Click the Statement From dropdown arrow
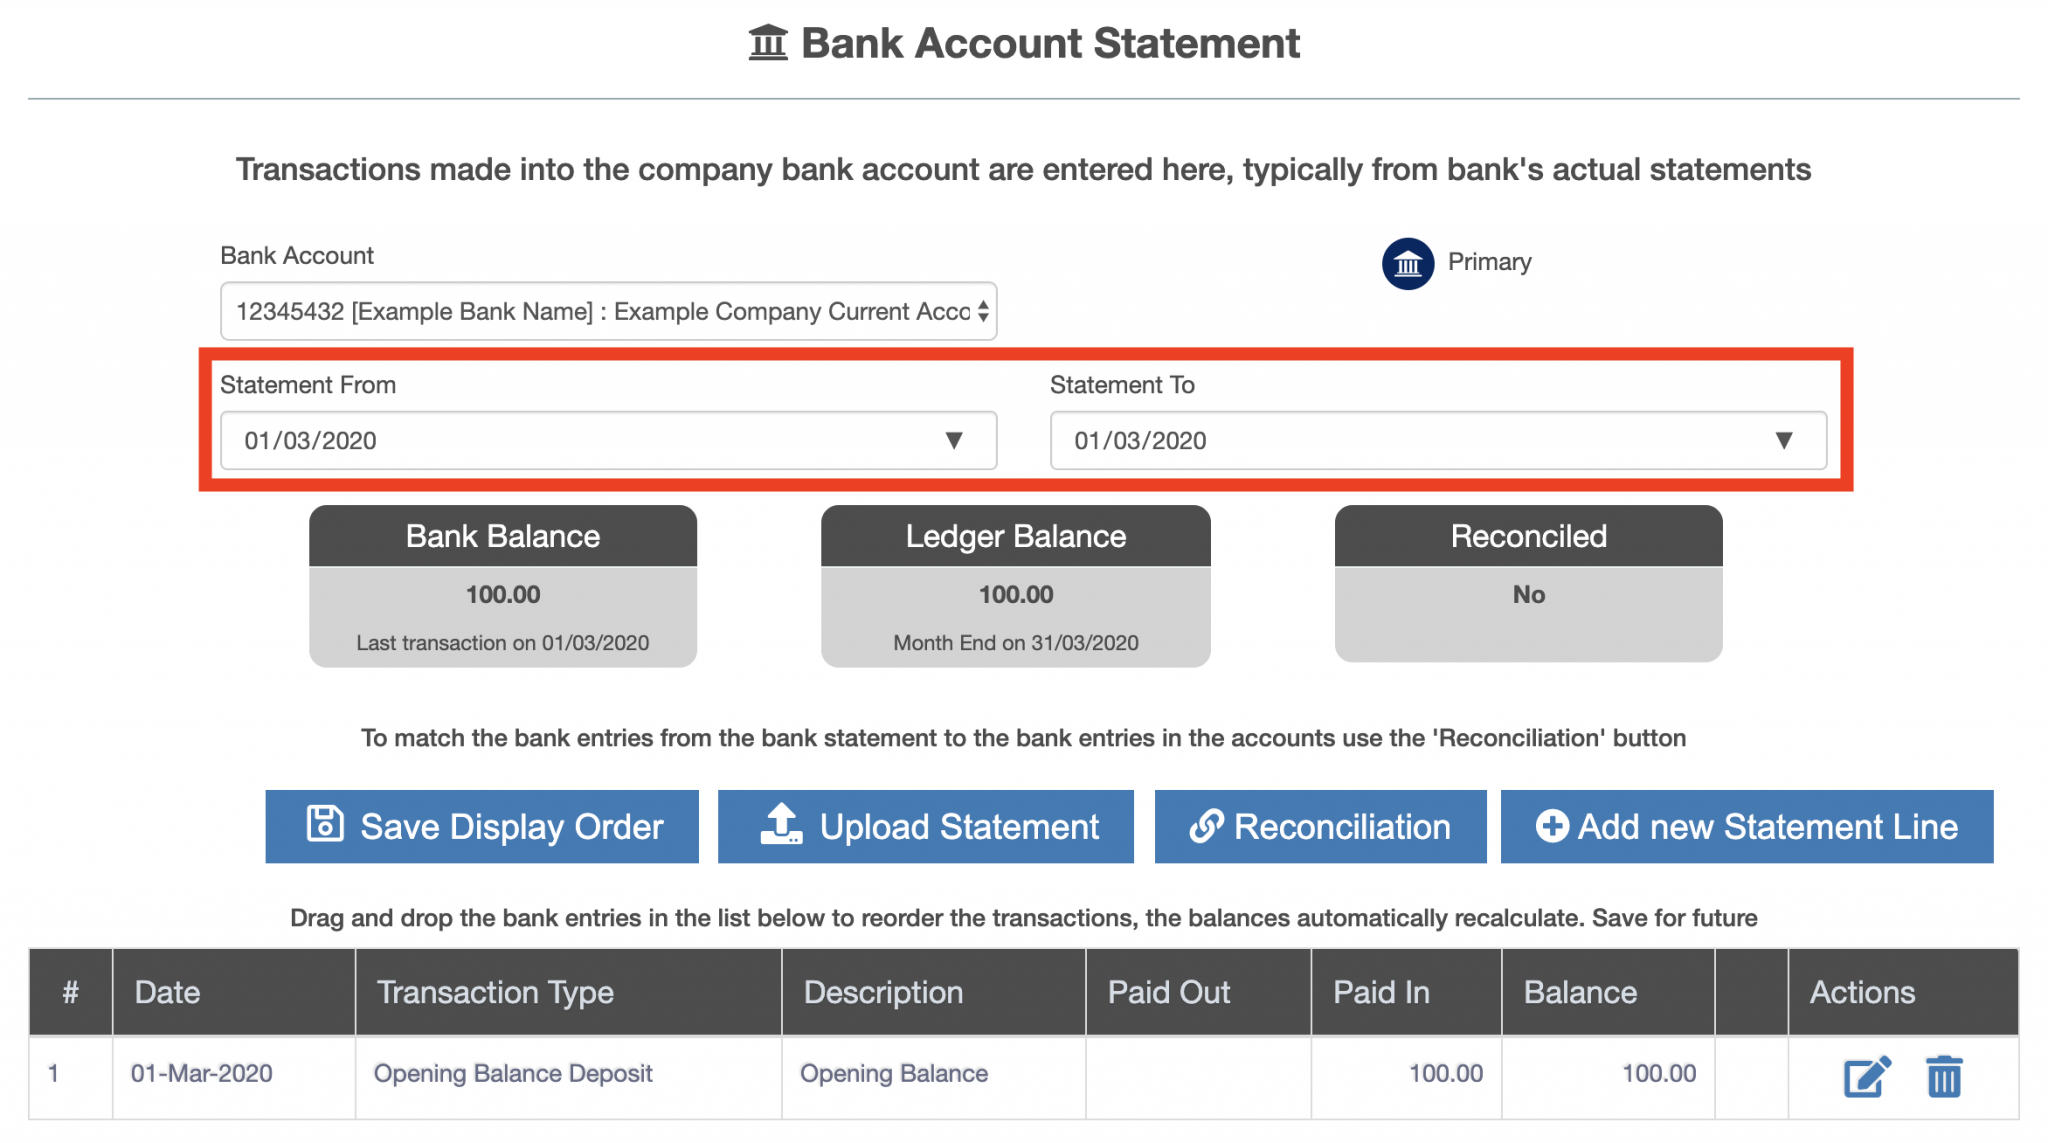 click(x=955, y=440)
